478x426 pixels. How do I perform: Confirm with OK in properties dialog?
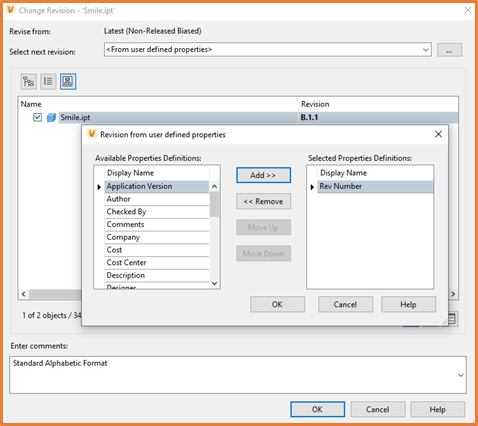click(277, 304)
